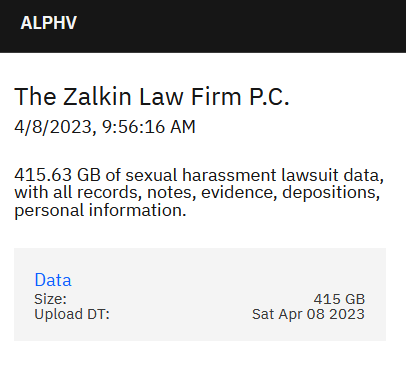Click the Upload DT: label
Viewport: 406px width, 370px height.
click(72, 314)
